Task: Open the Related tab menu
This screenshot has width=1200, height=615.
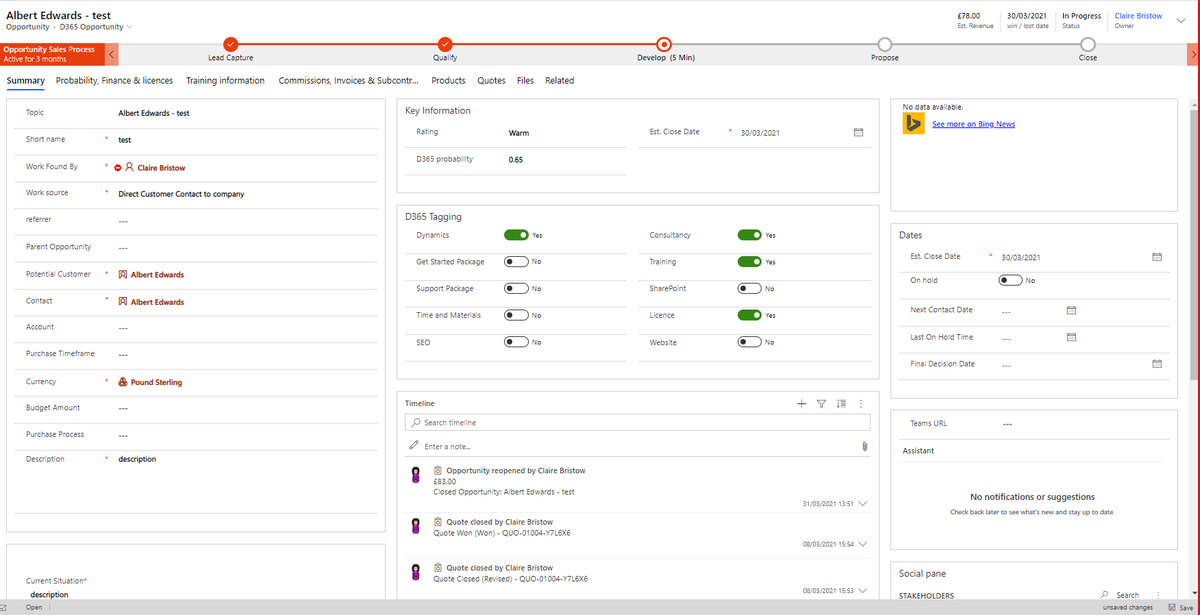Action: click(x=559, y=81)
